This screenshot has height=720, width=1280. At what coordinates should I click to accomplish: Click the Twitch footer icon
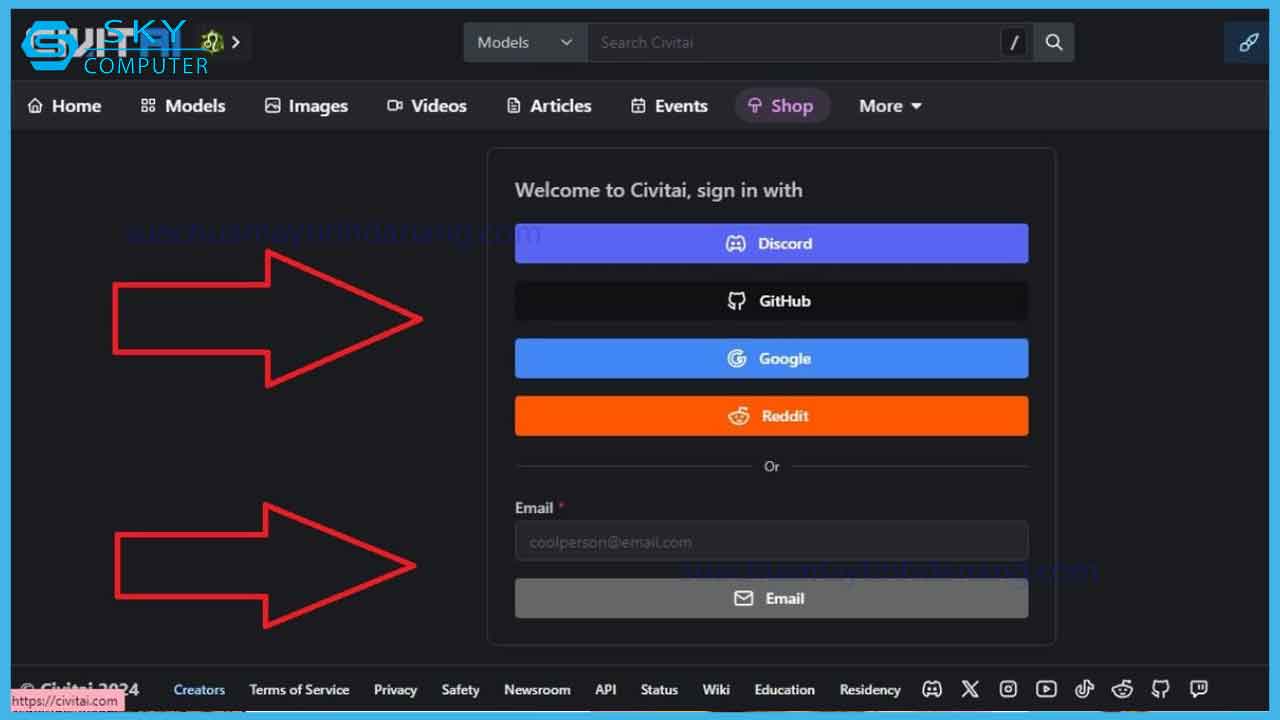(1198, 689)
